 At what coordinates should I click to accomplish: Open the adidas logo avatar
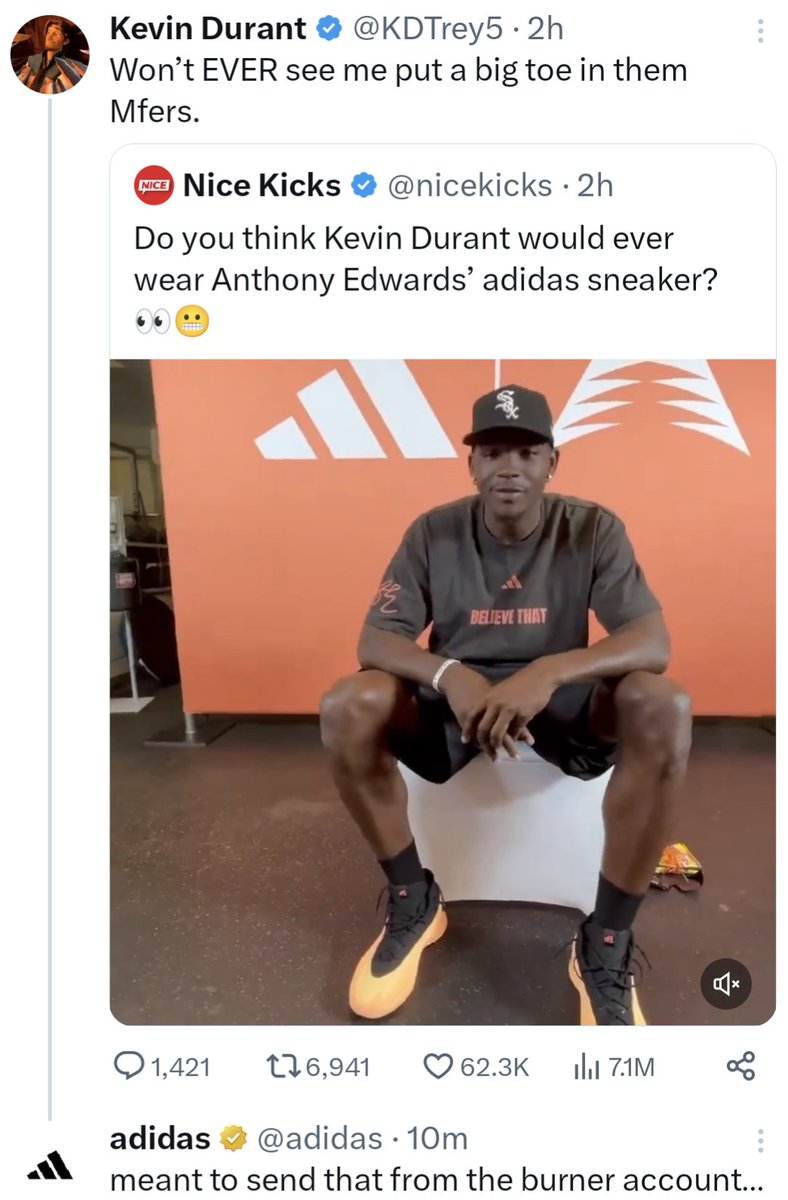[49, 1163]
